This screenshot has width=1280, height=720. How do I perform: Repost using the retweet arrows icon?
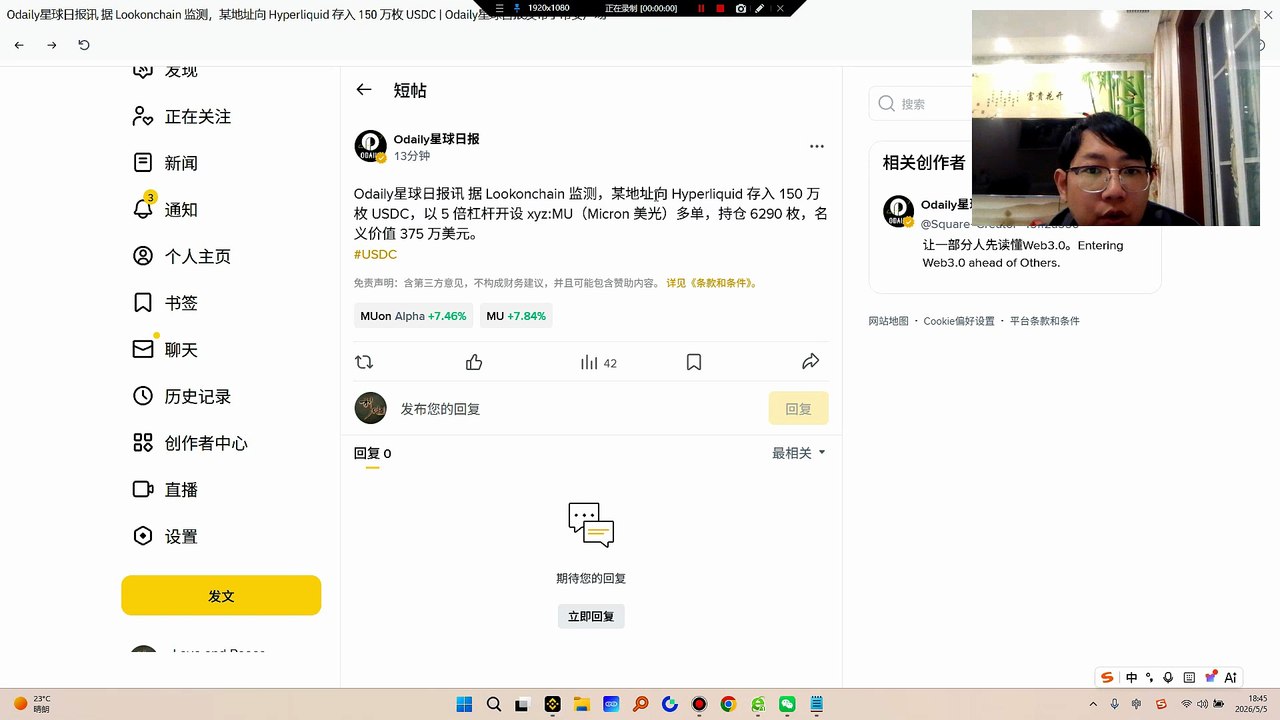364,362
